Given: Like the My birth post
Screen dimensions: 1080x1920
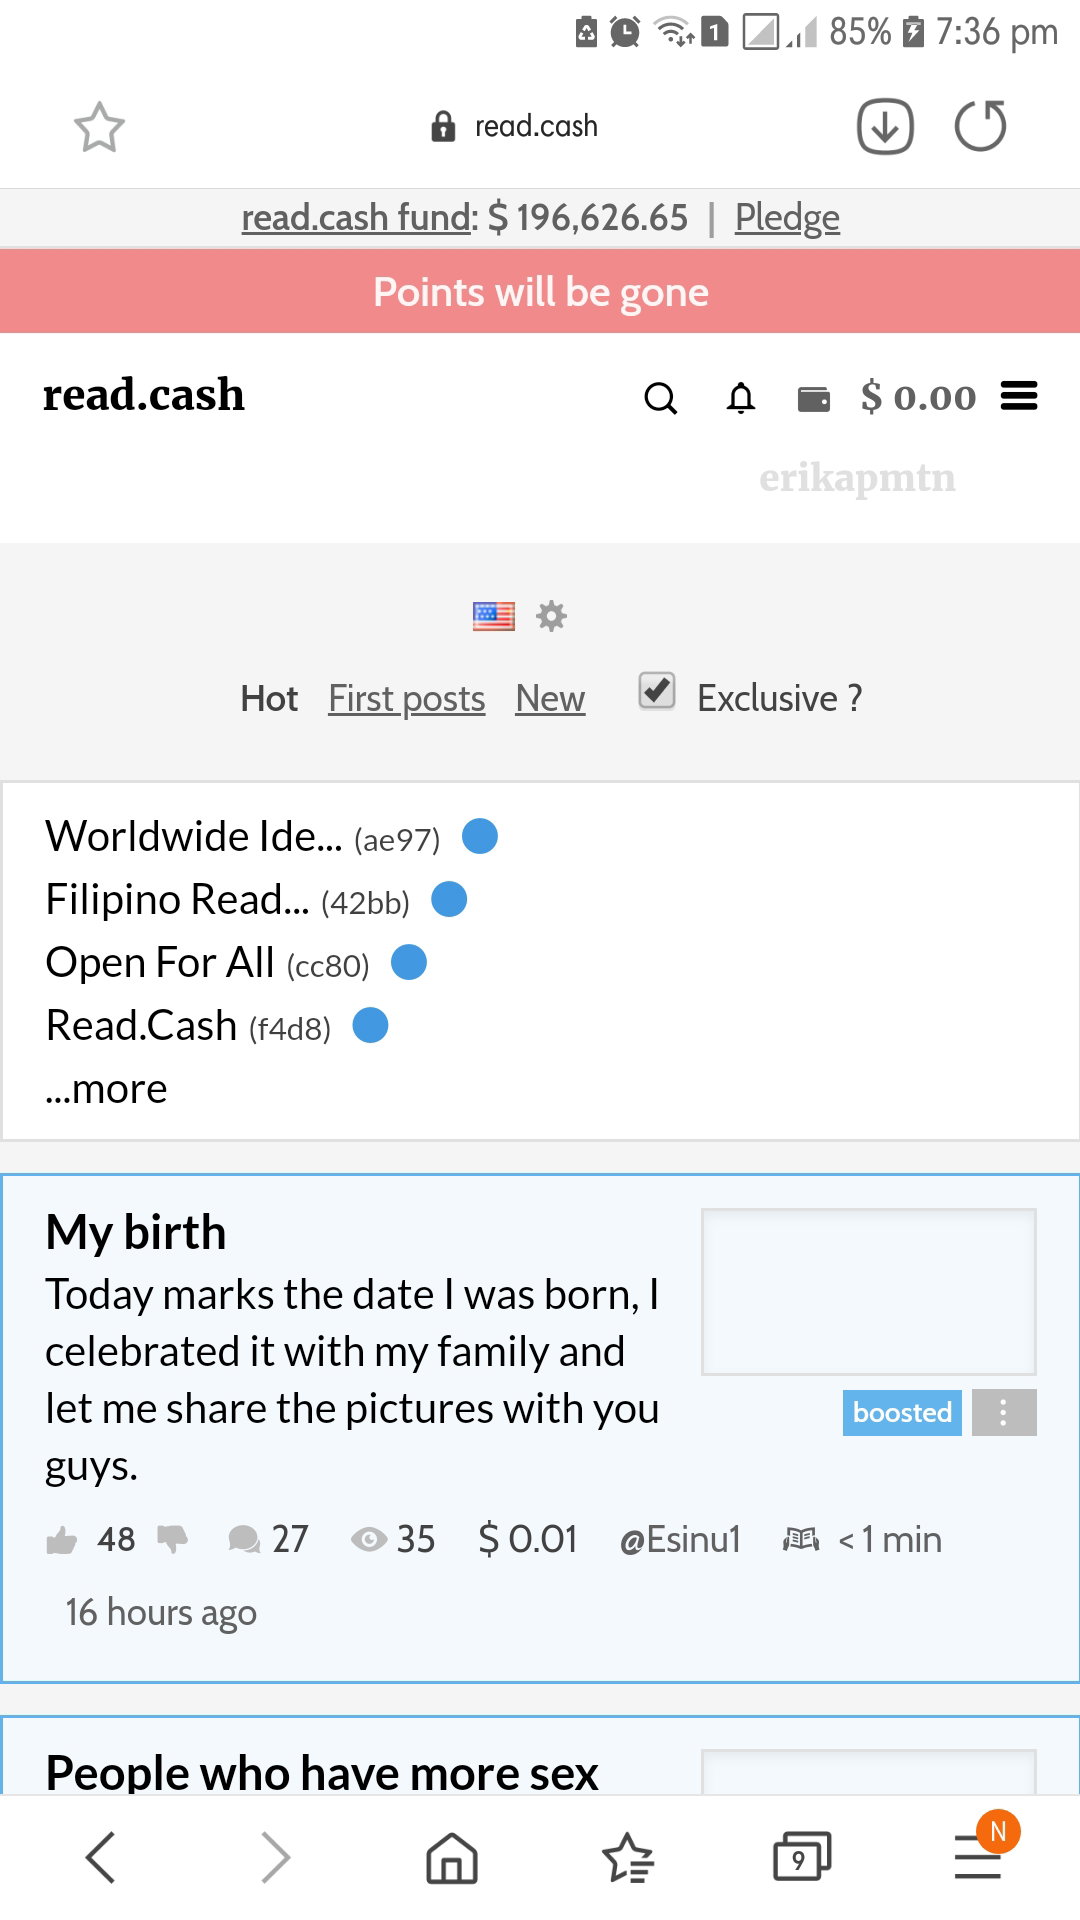Looking at the screenshot, I should [62, 1540].
